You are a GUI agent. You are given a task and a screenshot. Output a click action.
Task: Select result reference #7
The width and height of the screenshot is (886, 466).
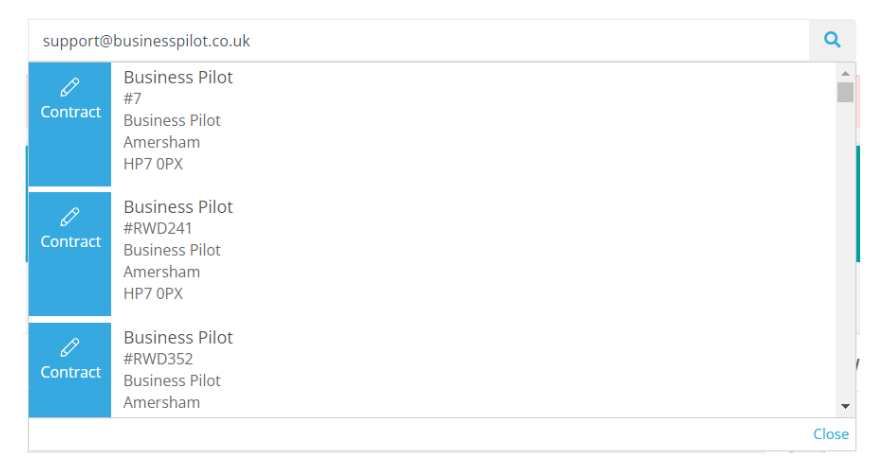[132, 99]
